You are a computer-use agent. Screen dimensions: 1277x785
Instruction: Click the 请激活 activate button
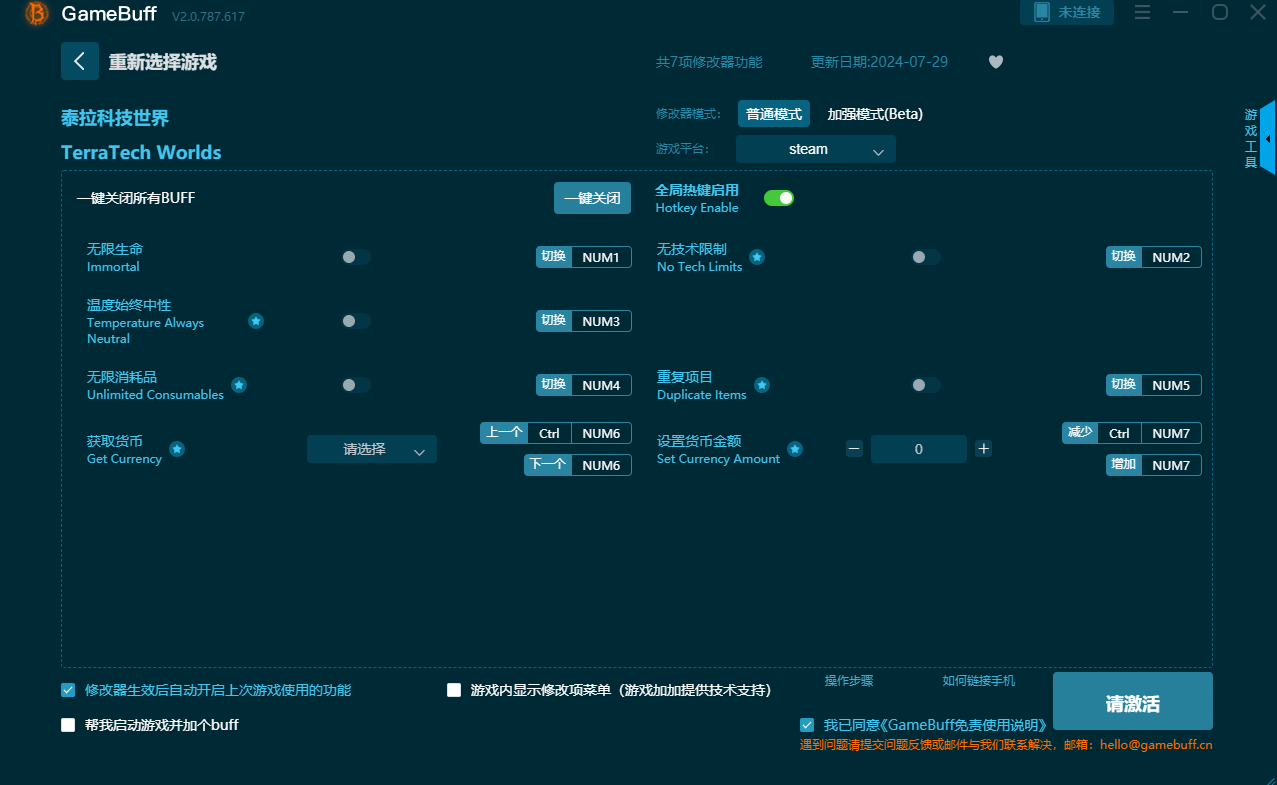point(1133,701)
